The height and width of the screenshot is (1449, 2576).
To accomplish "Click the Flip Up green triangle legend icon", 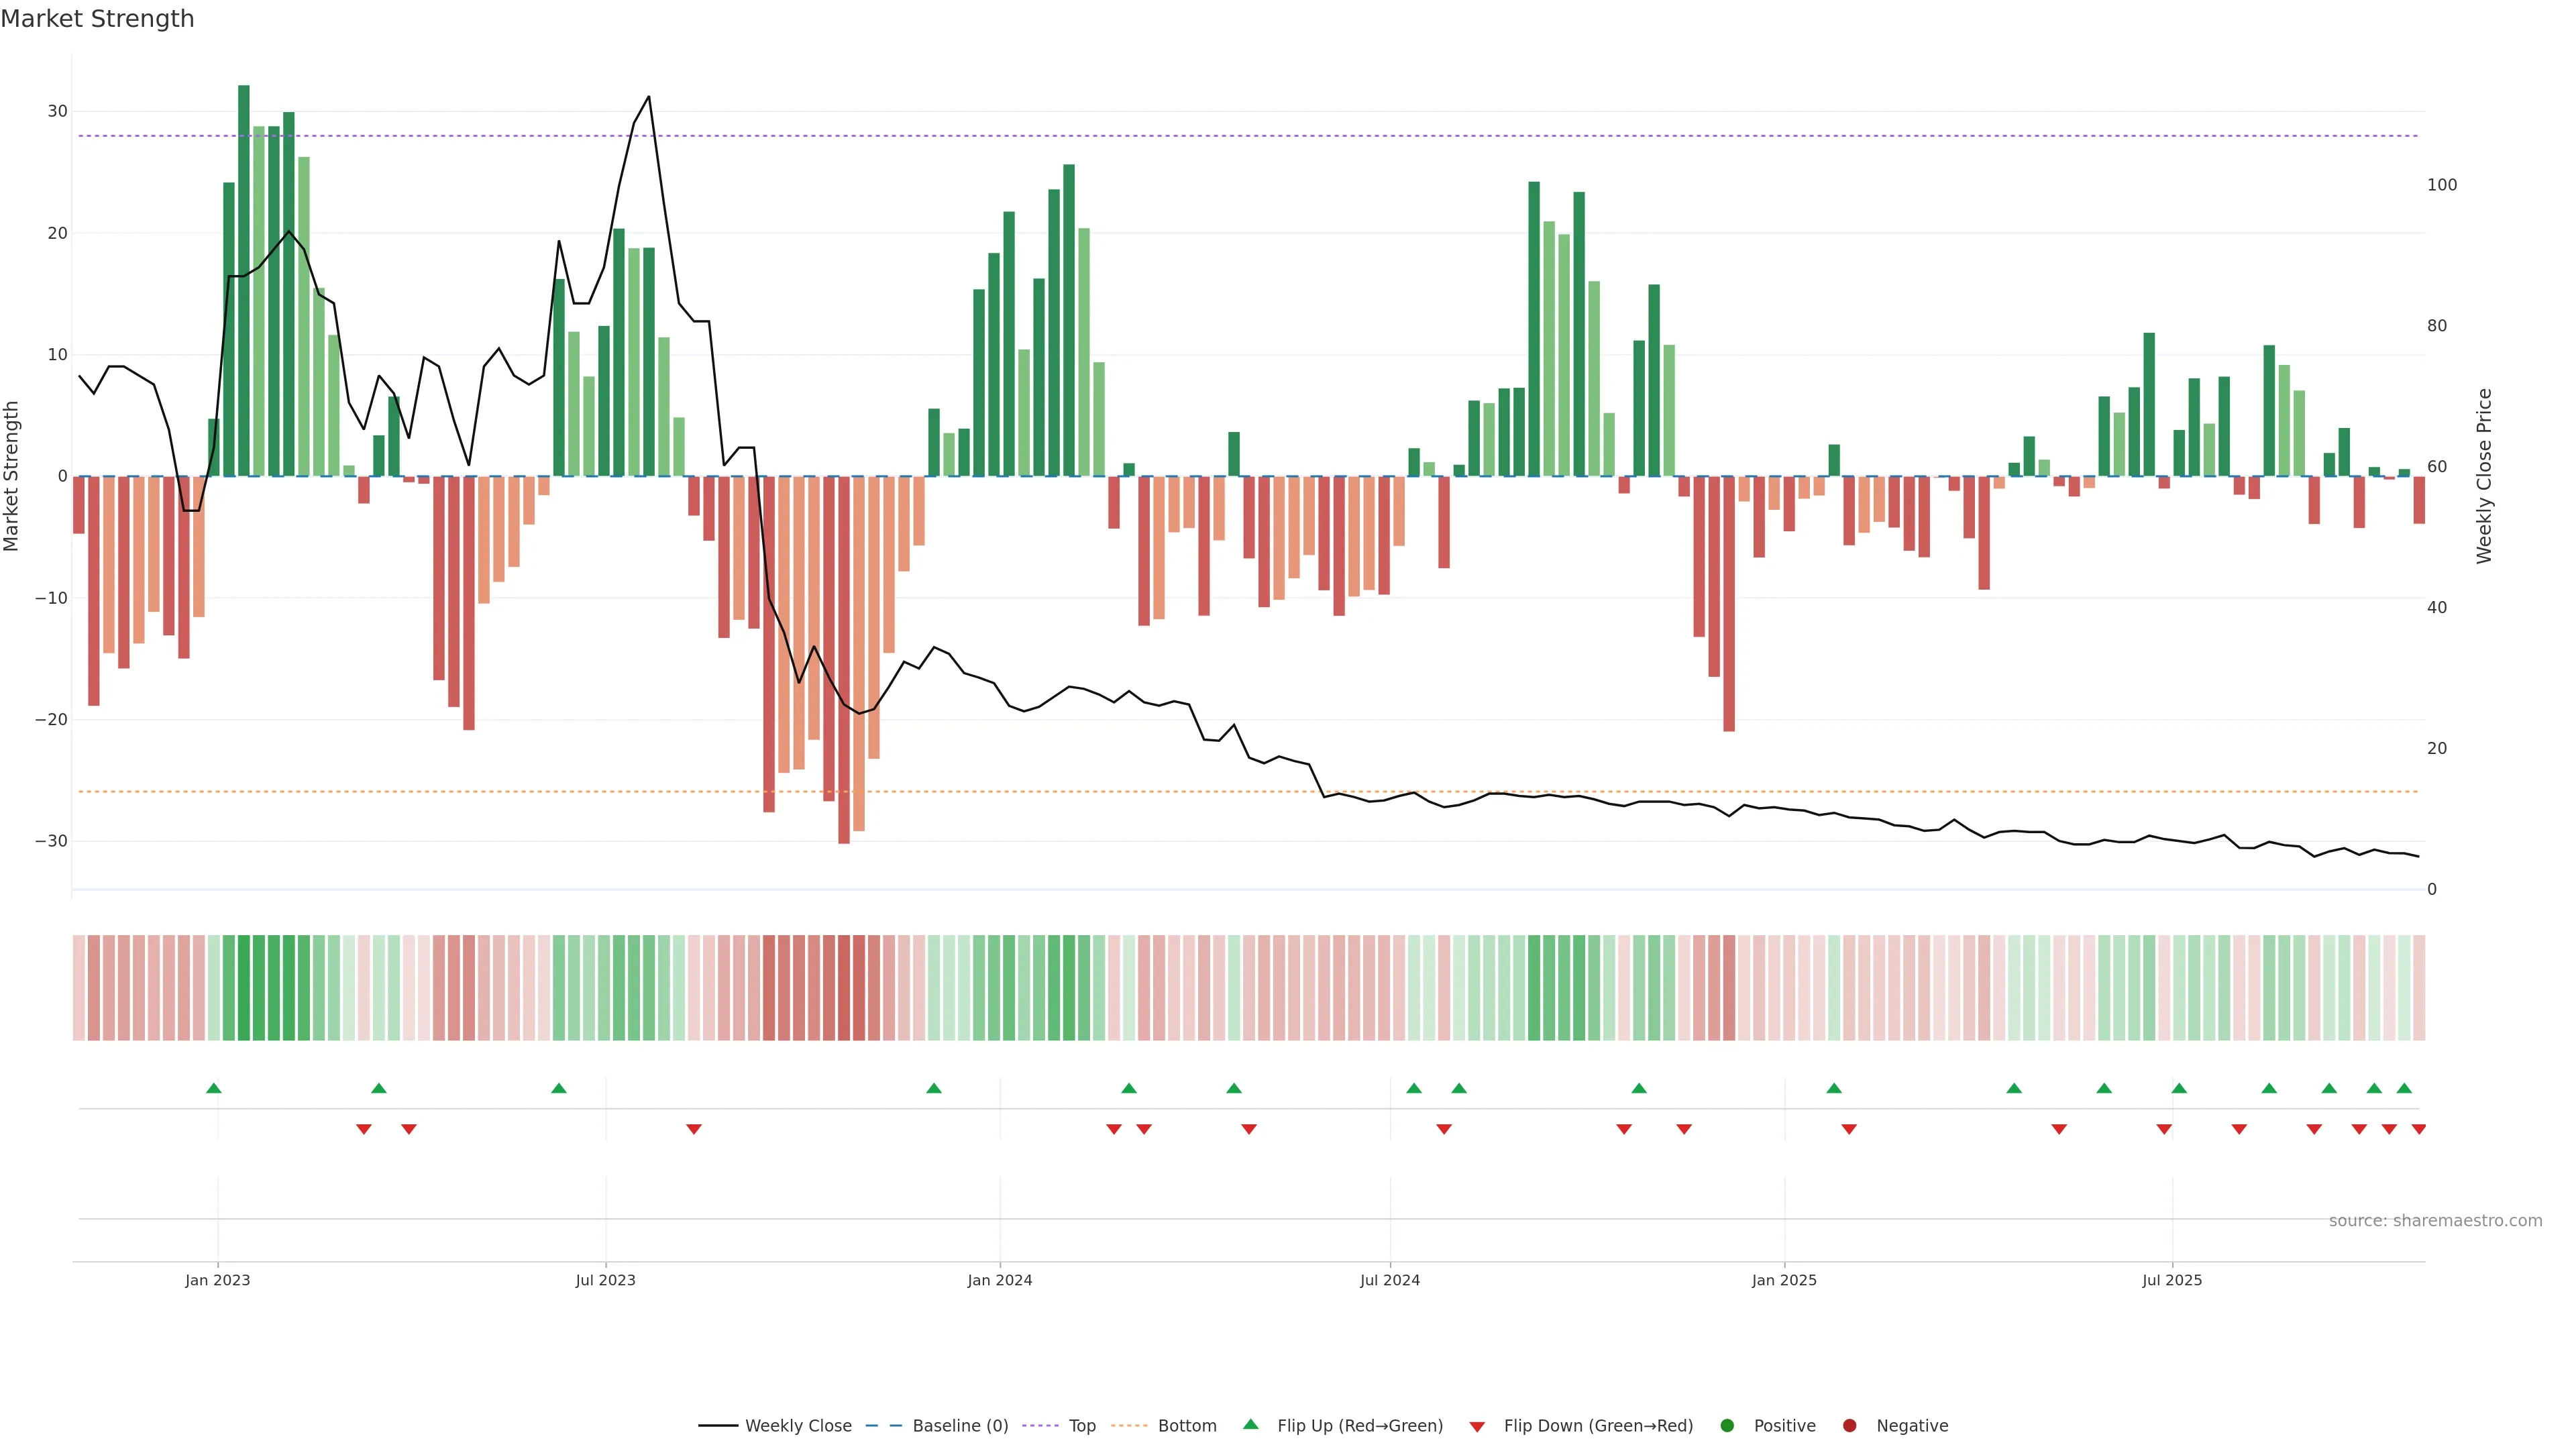I will [x=1250, y=1424].
